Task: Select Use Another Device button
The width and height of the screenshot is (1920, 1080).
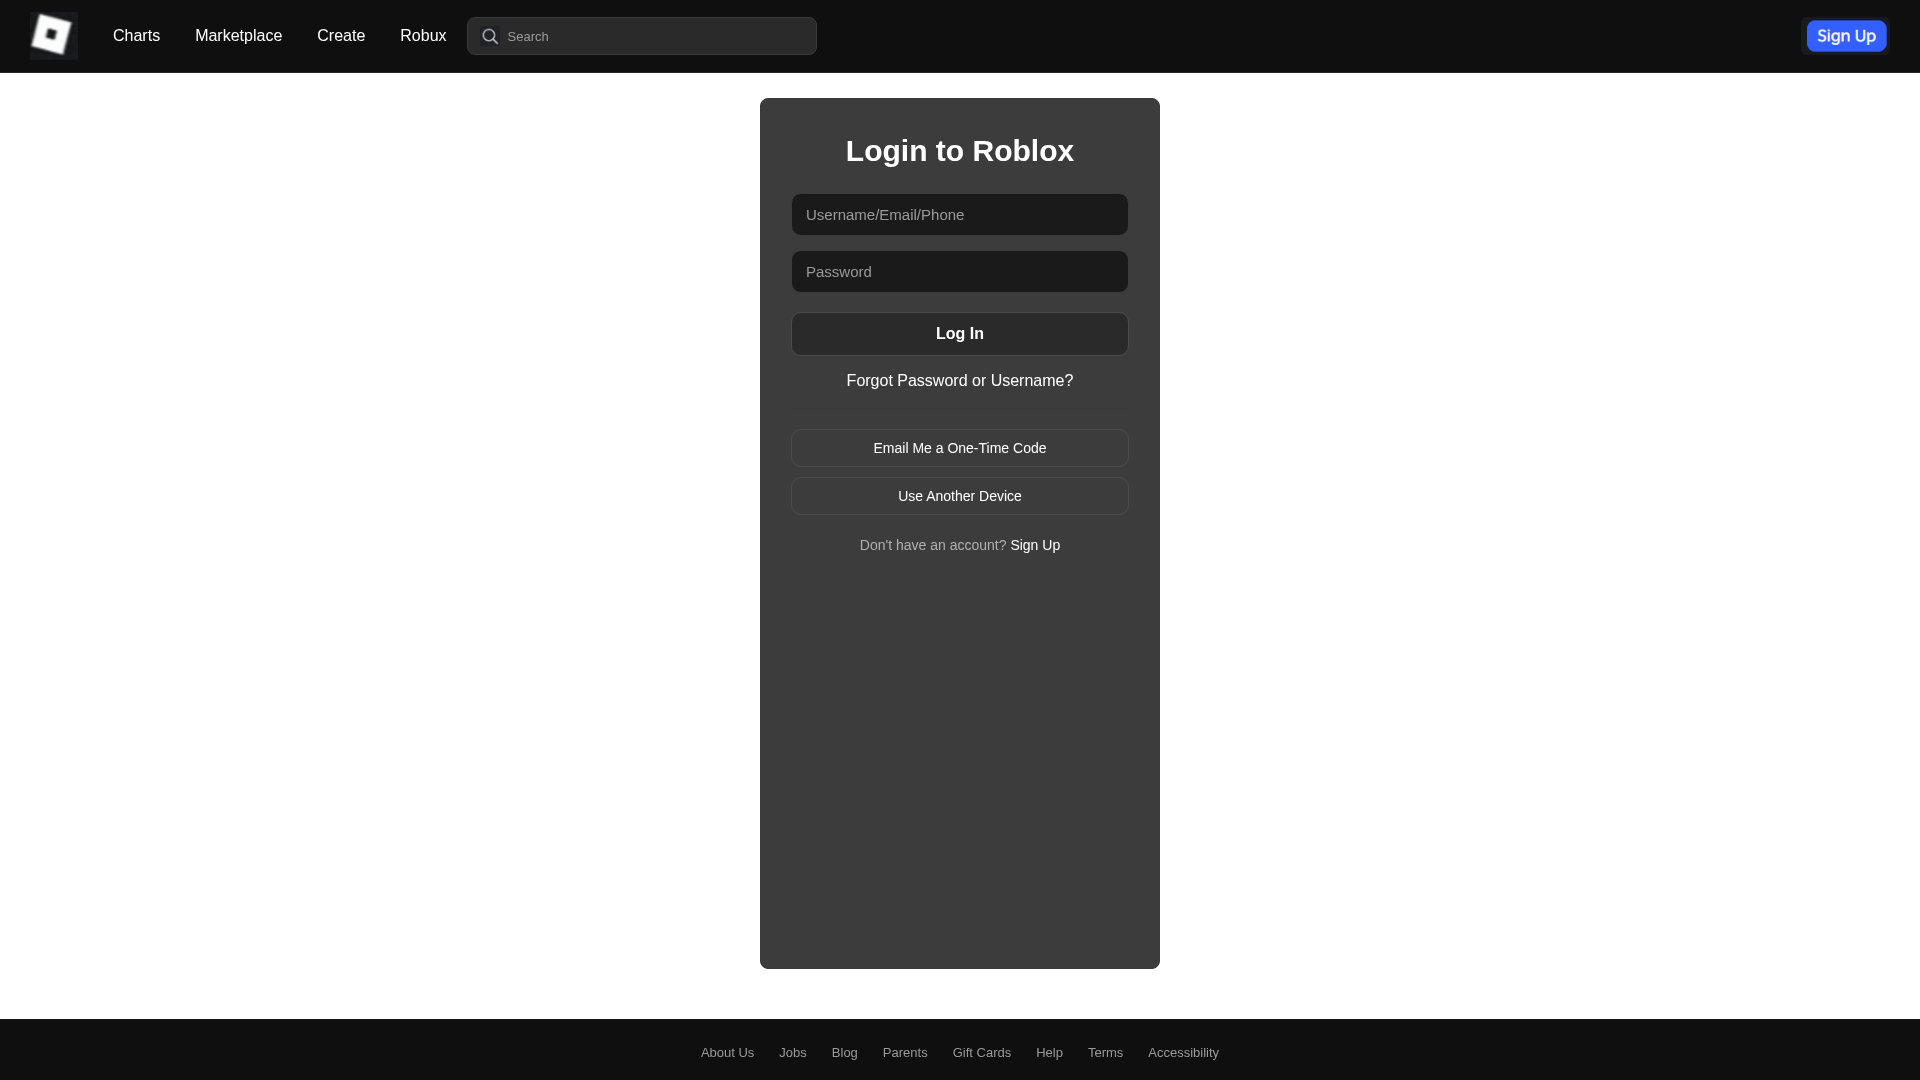Action: 960,496
